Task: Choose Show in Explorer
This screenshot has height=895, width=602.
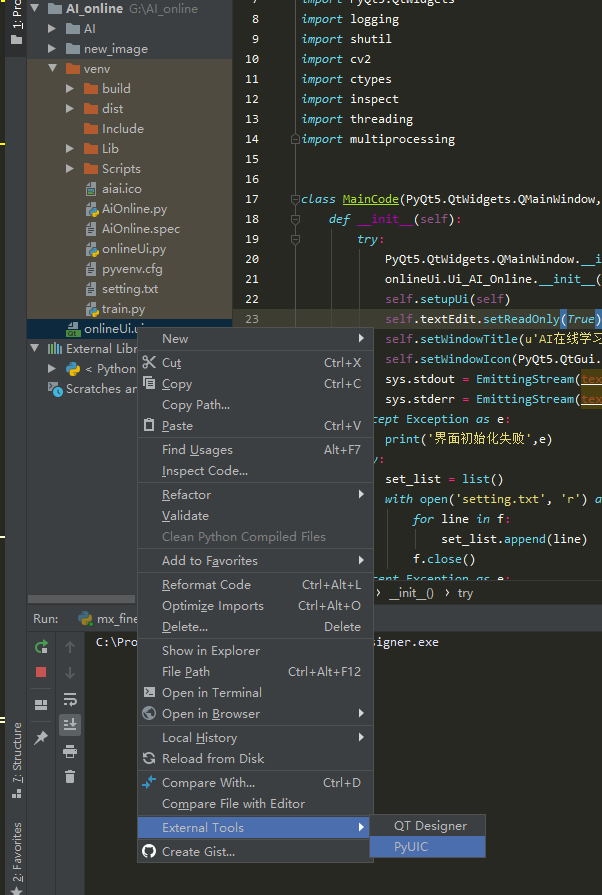Action: point(255,651)
